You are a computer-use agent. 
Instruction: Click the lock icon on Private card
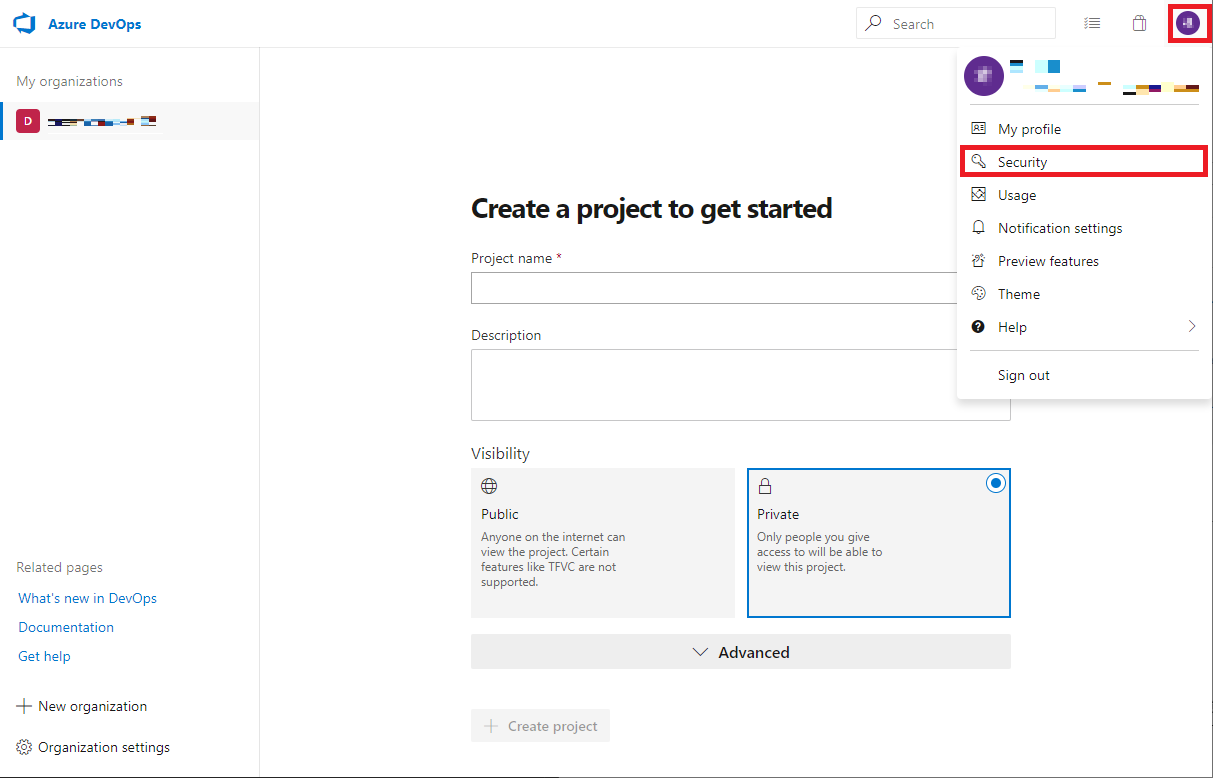(x=765, y=486)
